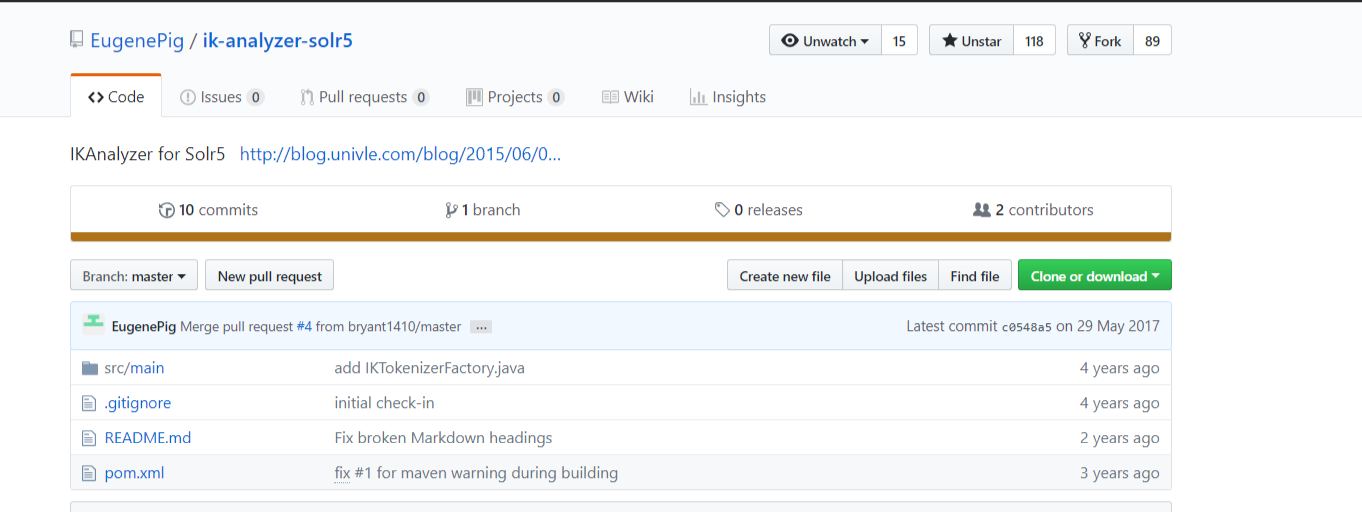Open the Branch: master dropdown
Viewport: 1362px width, 512px height.
[x=134, y=276]
